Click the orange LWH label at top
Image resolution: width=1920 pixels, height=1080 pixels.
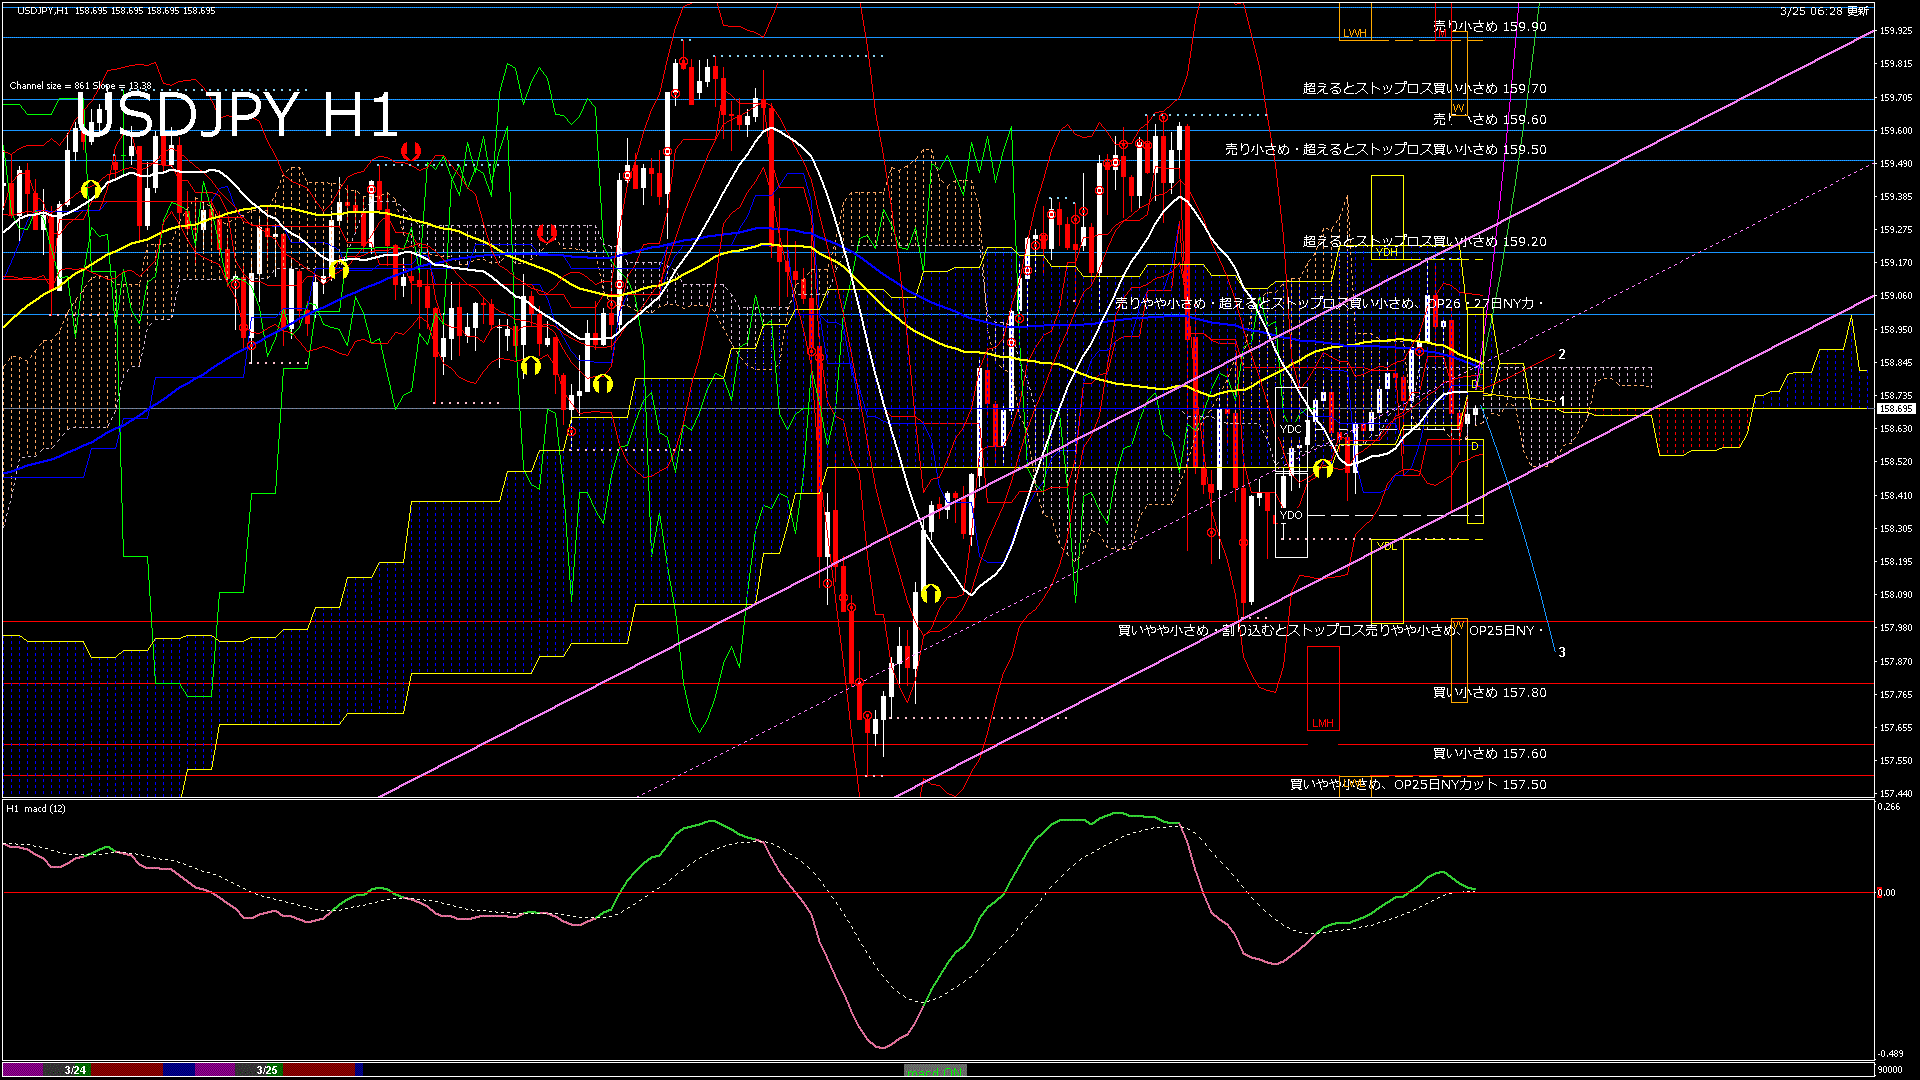pyautogui.click(x=1355, y=33)
